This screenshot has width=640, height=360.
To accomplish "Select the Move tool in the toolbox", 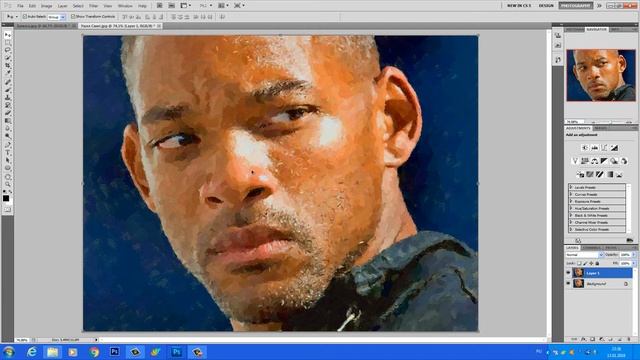I will pyautogui.click(x=7, y=35).
